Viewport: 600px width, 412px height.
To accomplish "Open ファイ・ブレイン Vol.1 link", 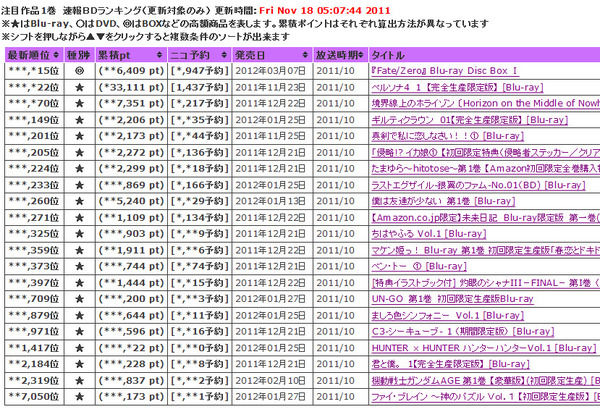I will [x=486, y=397].
